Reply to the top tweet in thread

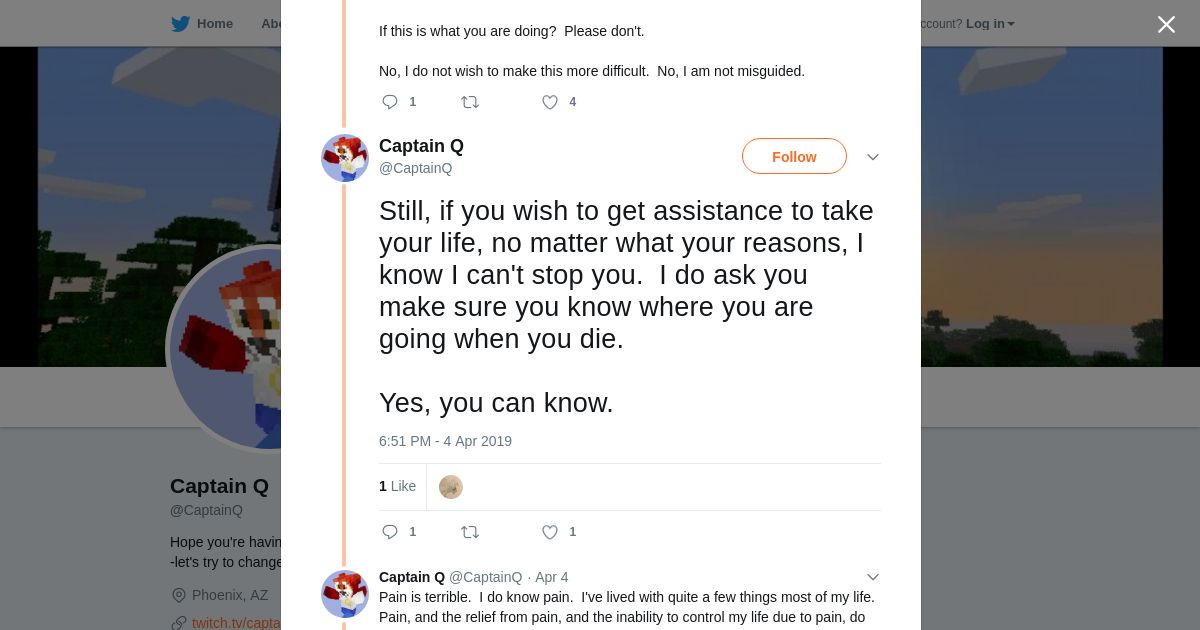point(390,102)
